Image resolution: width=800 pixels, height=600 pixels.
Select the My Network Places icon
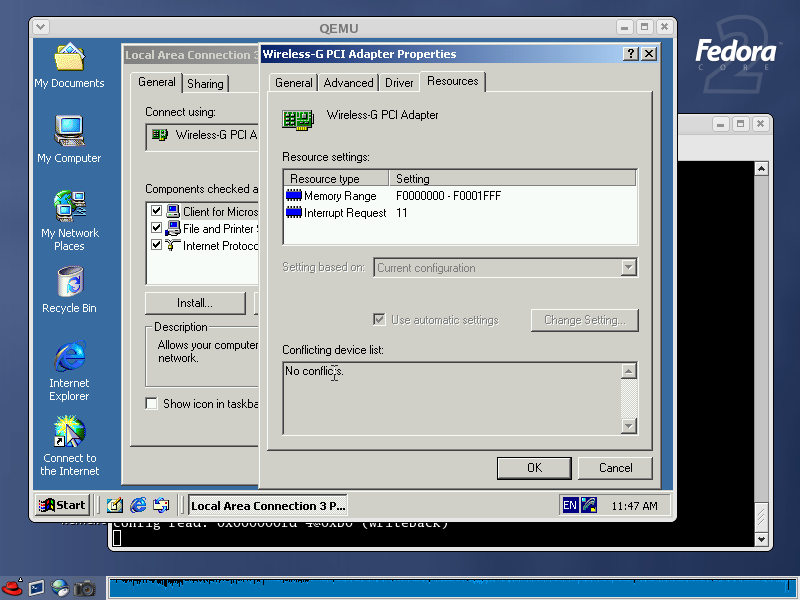coord(69,220)
